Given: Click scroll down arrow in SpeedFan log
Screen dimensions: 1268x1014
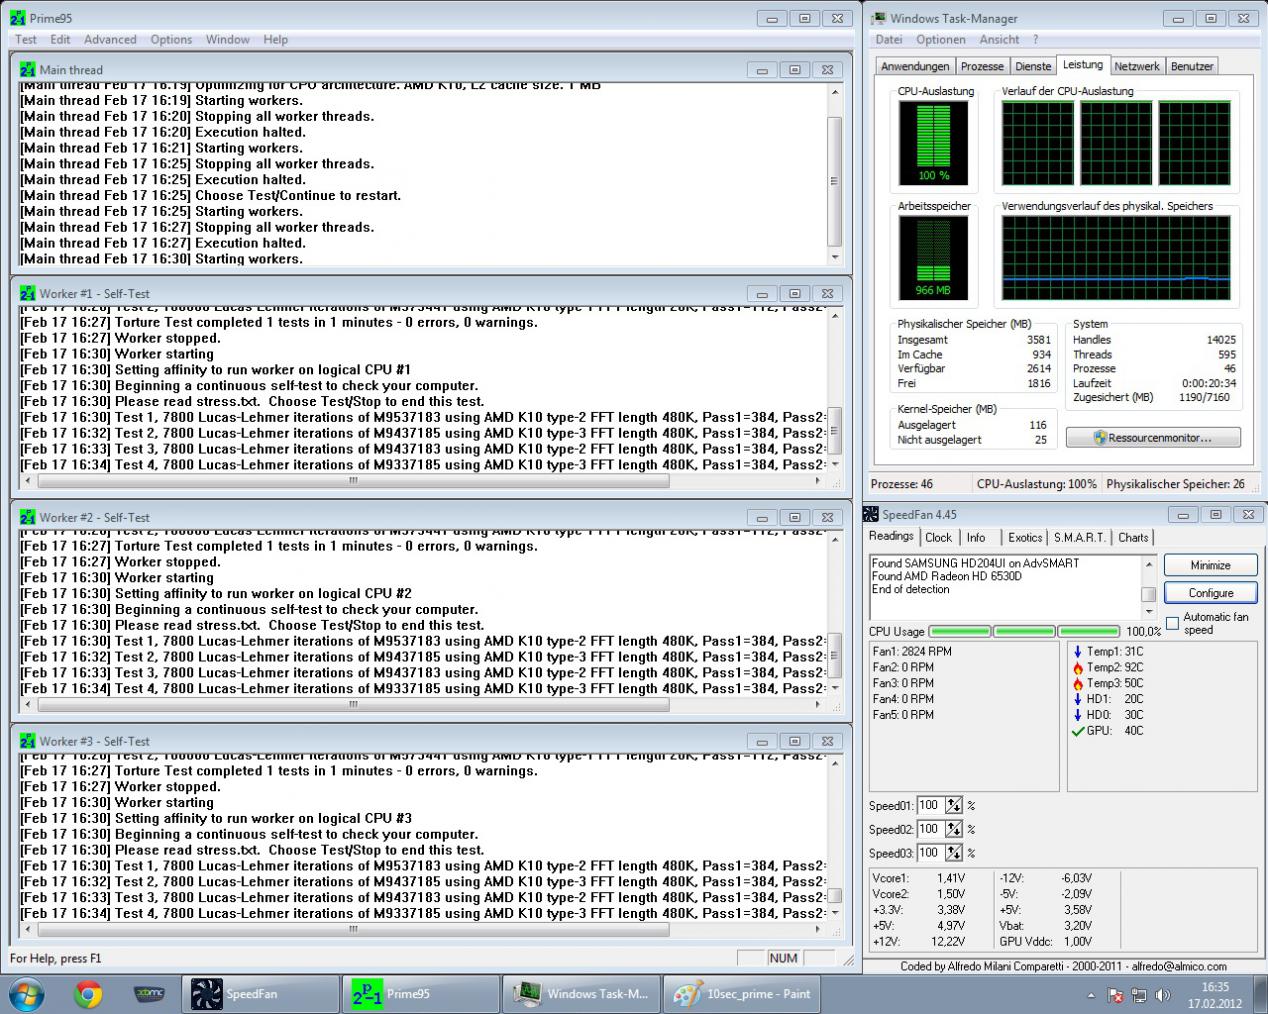Looking at the screenshot, I should [x=1148, y=612].
